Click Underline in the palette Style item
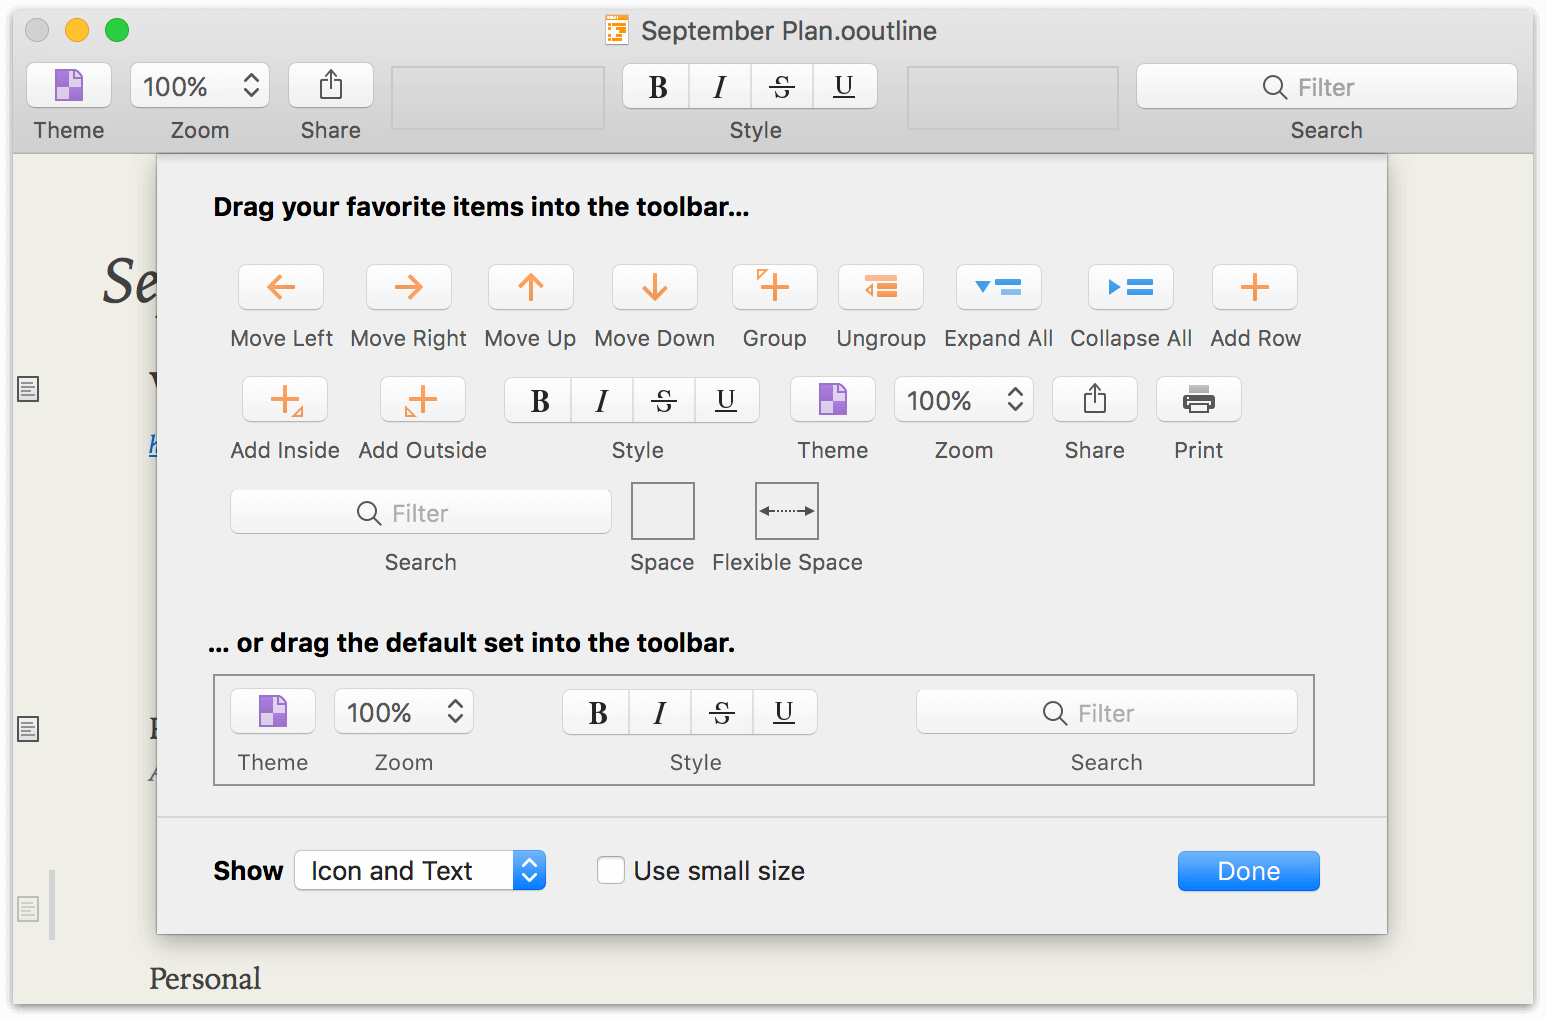 pyautogui.click(x=726, y=400)
